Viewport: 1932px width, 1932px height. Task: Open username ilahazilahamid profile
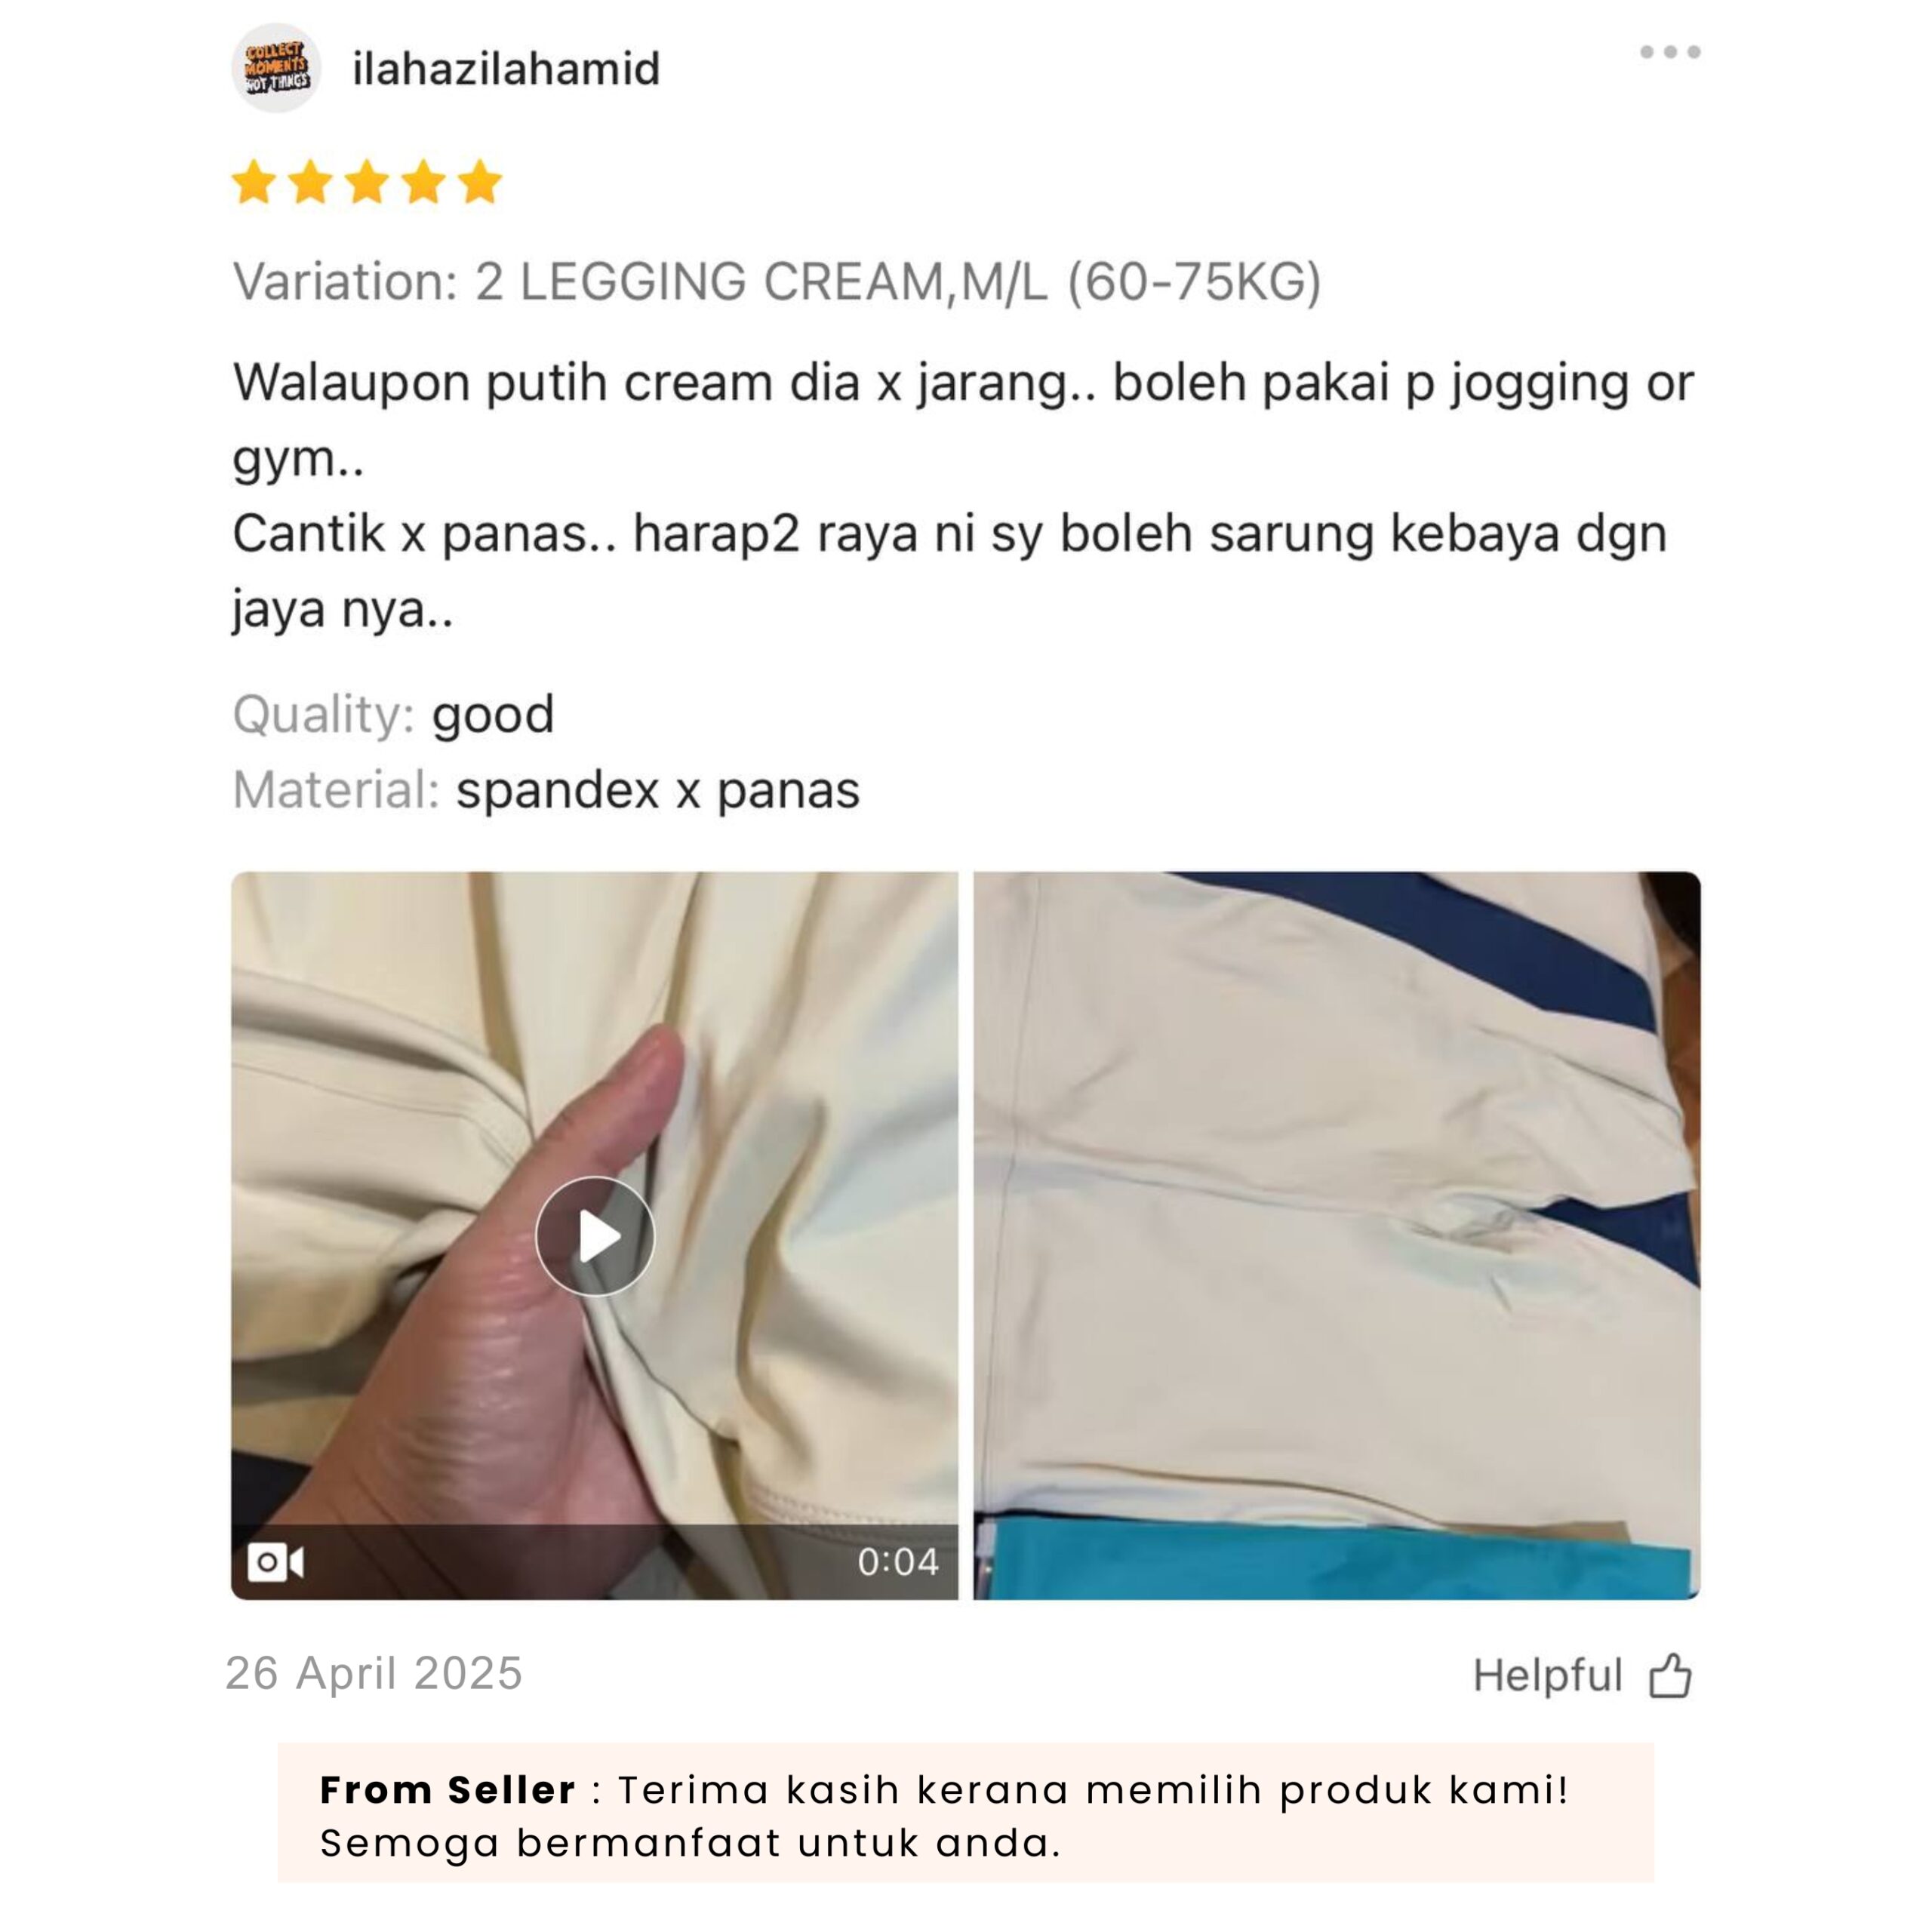(506, 69)
